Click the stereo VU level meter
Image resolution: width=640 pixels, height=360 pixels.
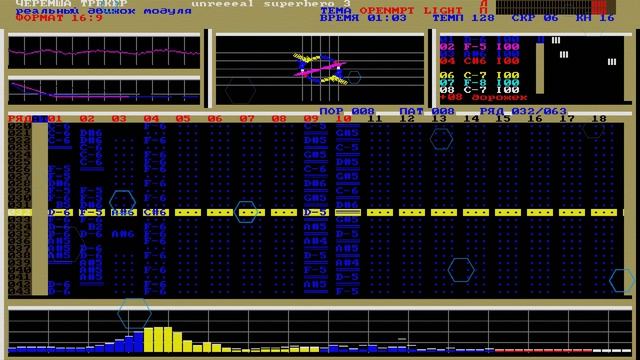point(556,7)
